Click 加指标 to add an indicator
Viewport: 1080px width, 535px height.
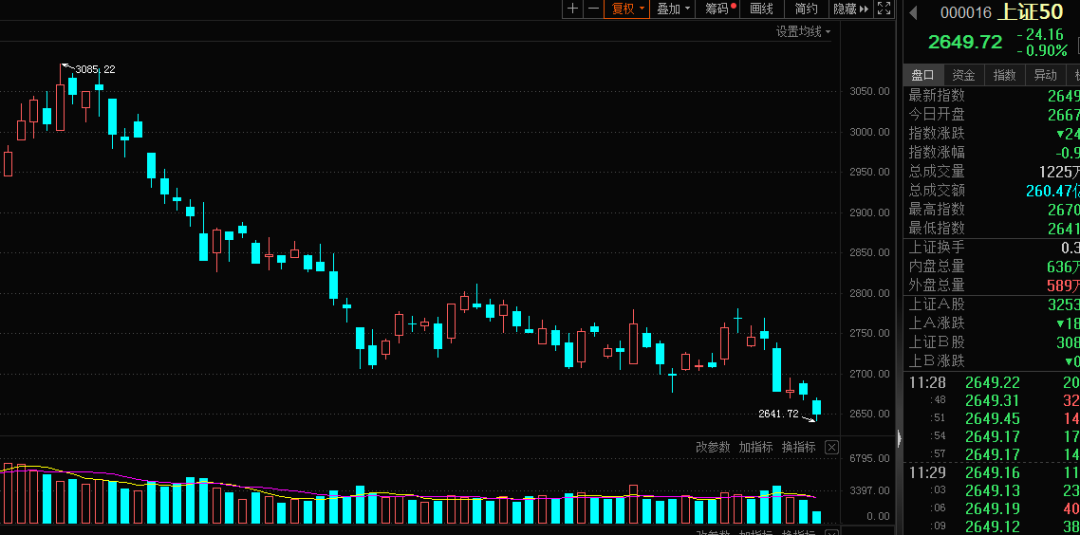coord(756,447)
